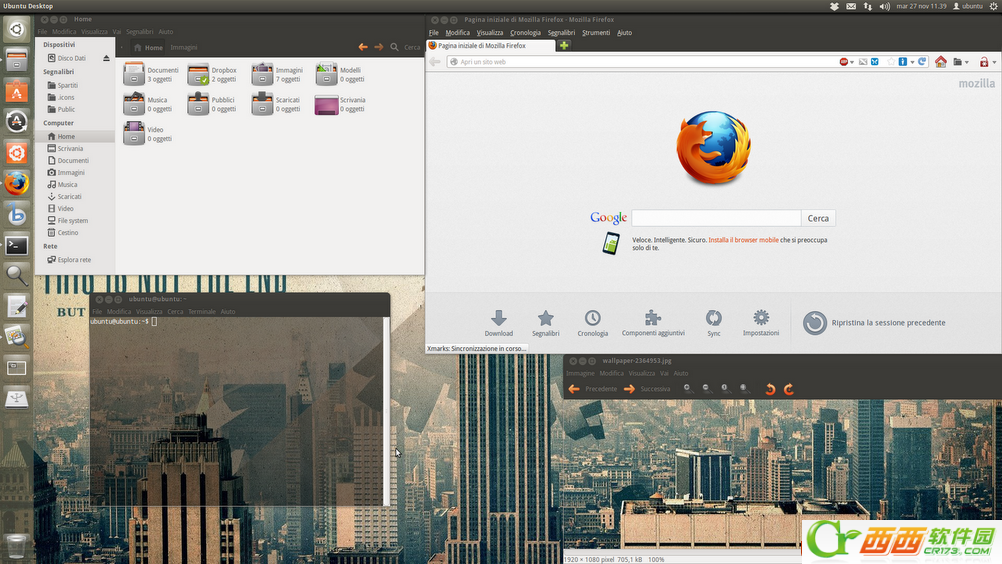Click the terminal window scrollbar
Viewport: 1002px width, 564px height.
click(386, 411)
